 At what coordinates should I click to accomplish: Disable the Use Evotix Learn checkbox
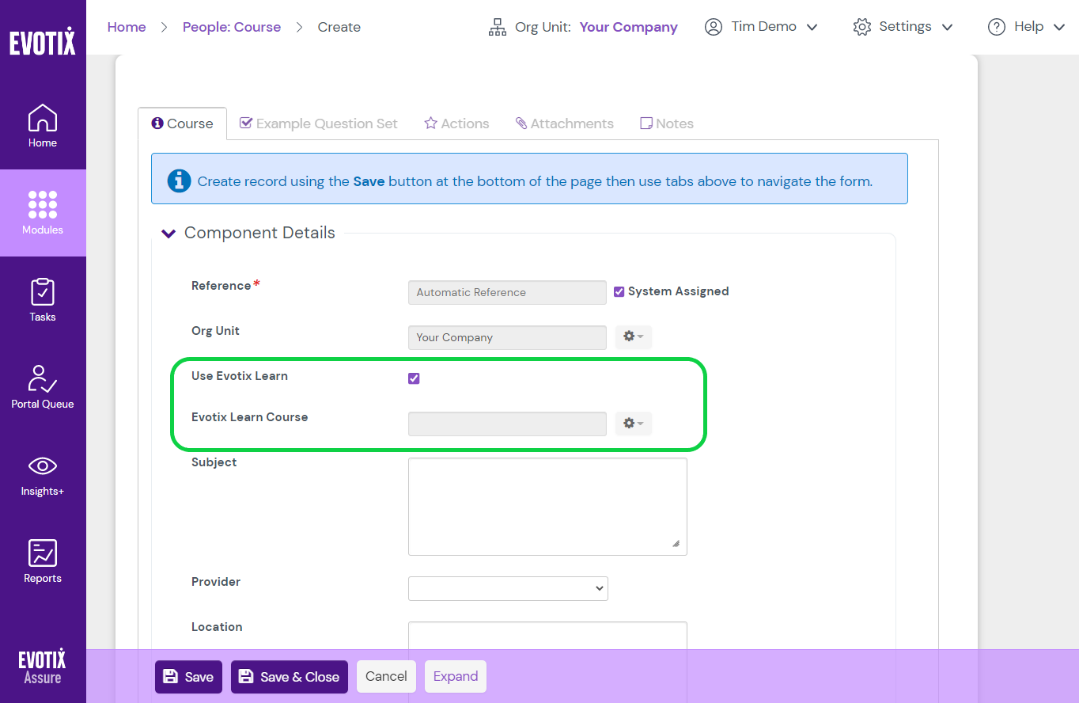tap(413, 377)
